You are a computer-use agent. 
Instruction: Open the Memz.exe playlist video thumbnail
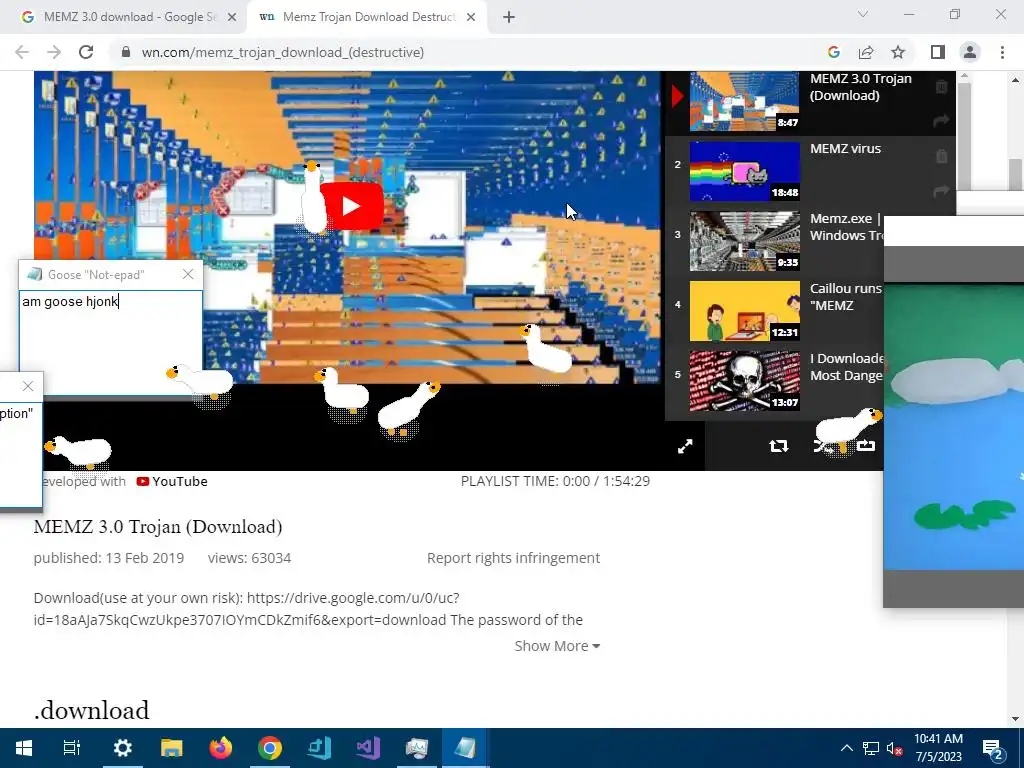tap(744, 241)
